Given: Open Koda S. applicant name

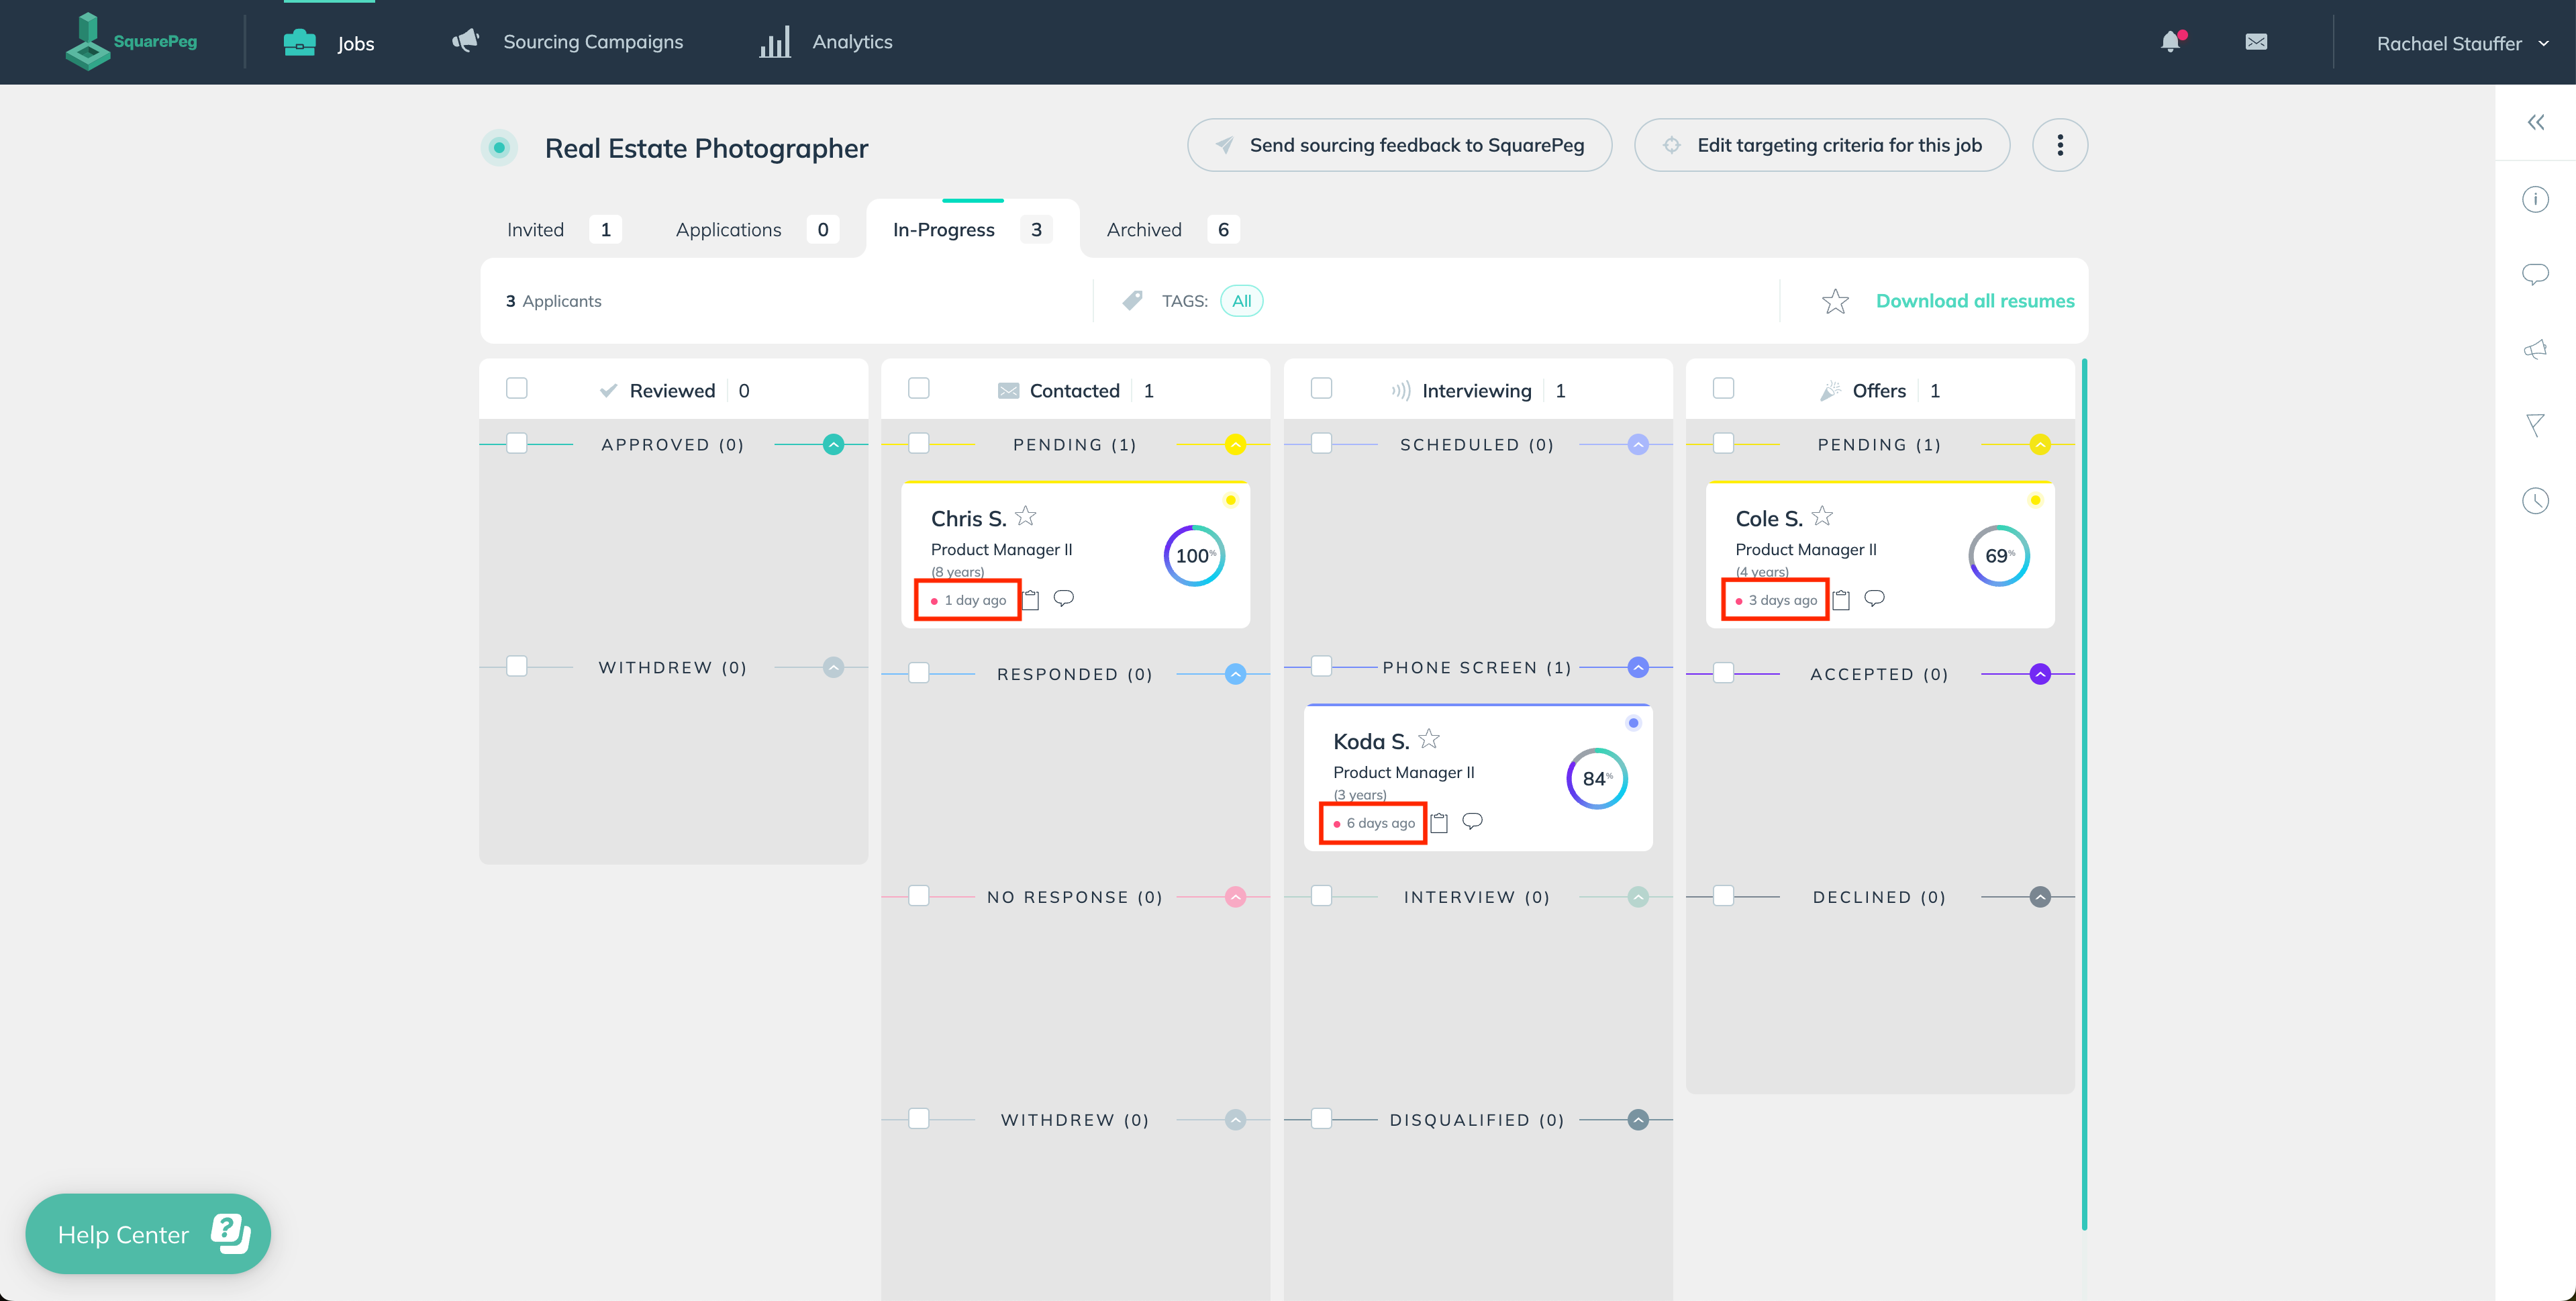Looking at the screenshot, I should 1371,741.
